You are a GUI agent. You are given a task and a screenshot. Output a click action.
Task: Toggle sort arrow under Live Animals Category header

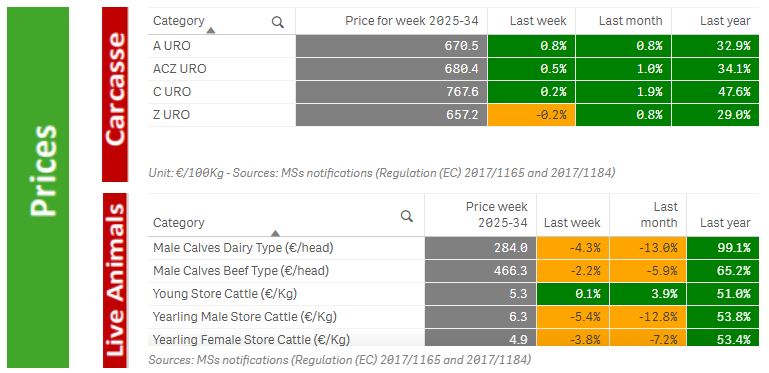coord(276,233)
